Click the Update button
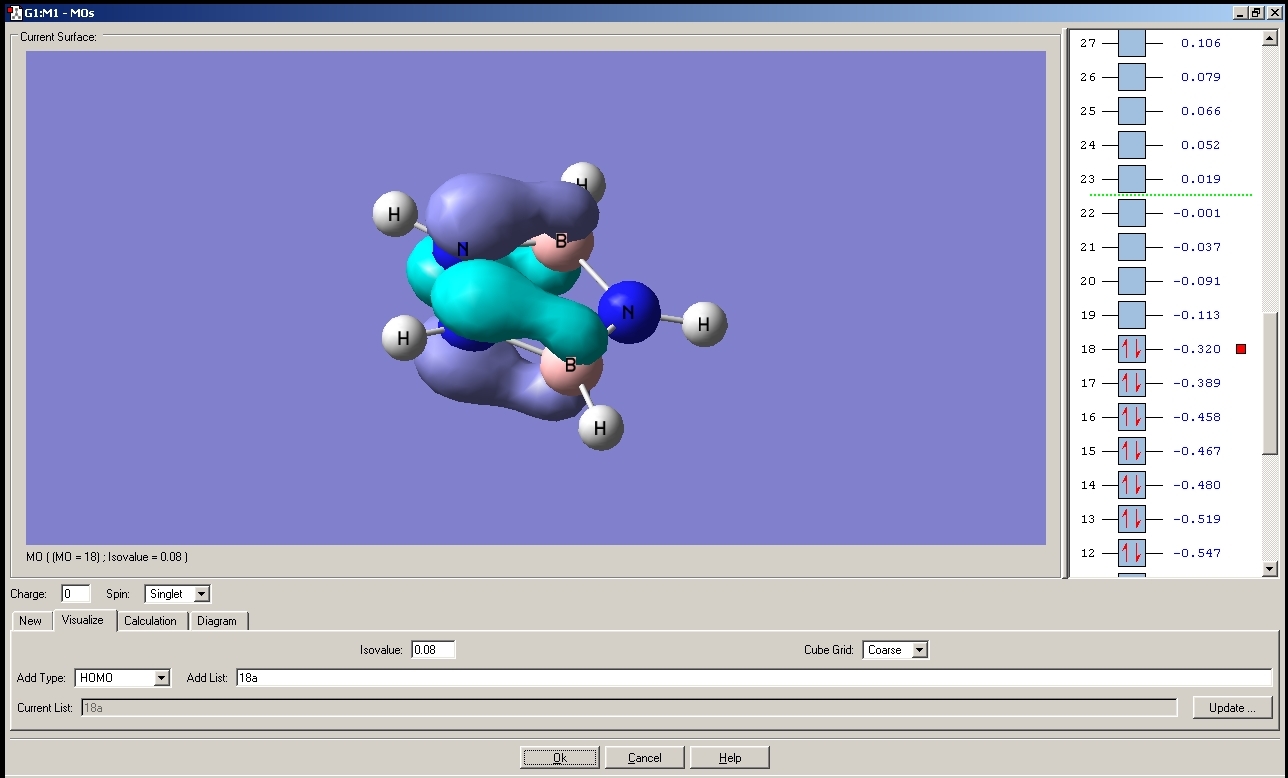 click(1232, 707)
